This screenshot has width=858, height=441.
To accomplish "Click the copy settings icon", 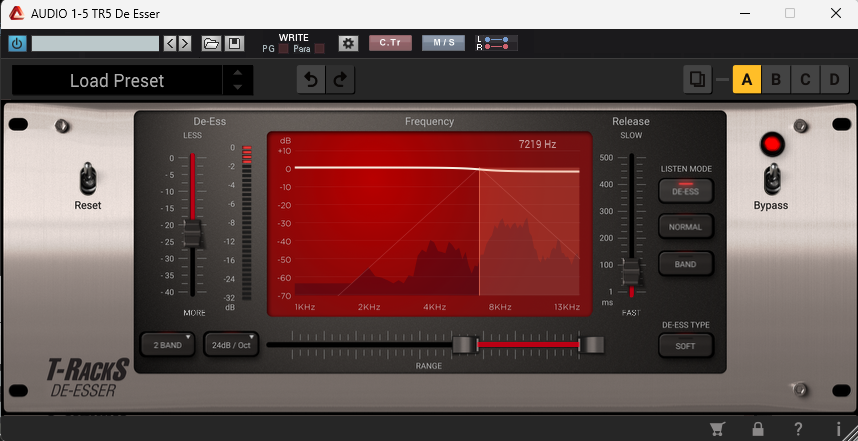I will click(x=697, y=80).
